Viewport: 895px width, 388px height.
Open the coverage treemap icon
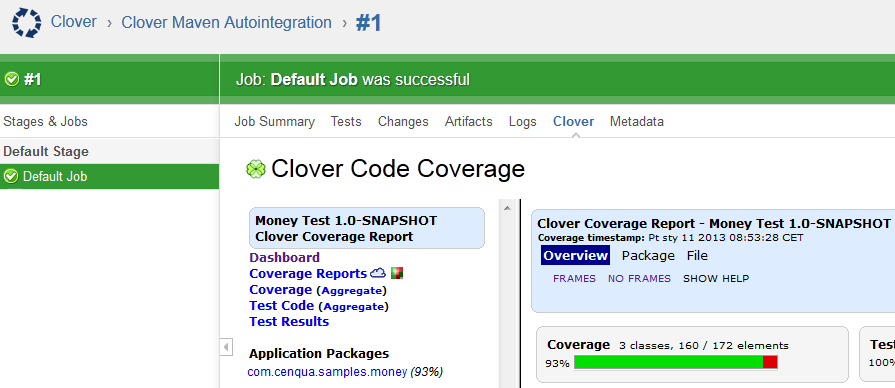tap(397, 273)
